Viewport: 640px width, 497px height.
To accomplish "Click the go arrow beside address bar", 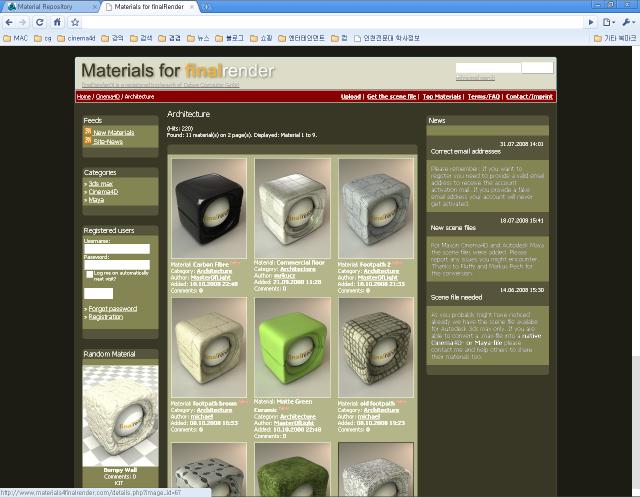I will (x=591, y=22).
